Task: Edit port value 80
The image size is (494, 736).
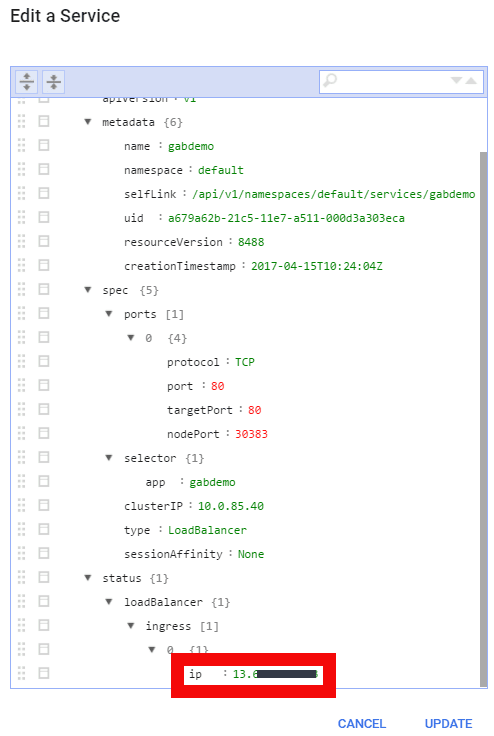Action: pyautogui.click(x=217, y=386)
